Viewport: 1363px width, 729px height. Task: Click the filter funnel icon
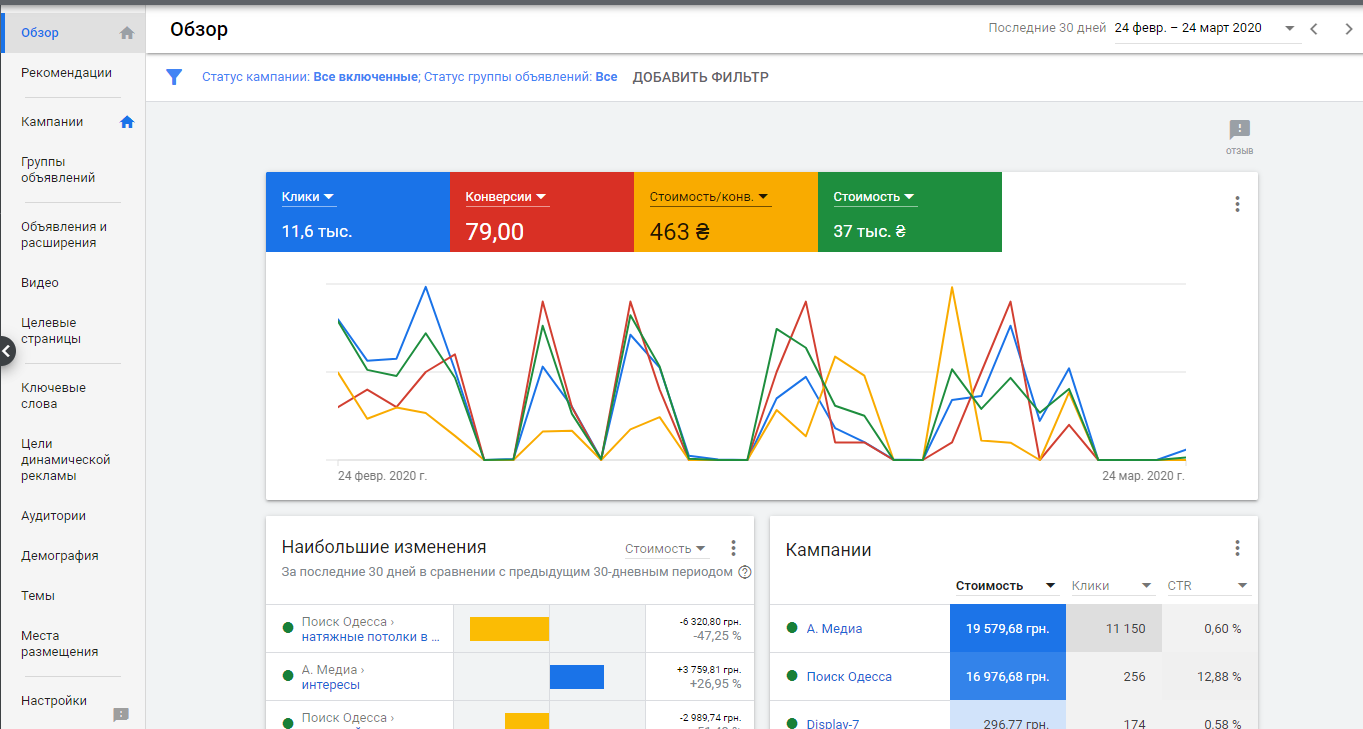coord(174,77)
